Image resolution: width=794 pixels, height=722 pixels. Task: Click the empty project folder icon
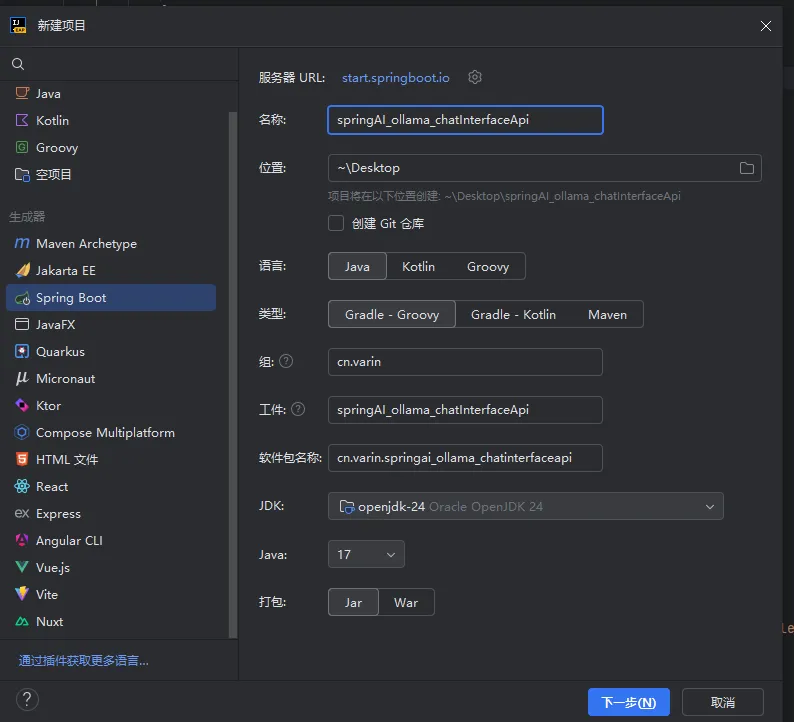22,174
